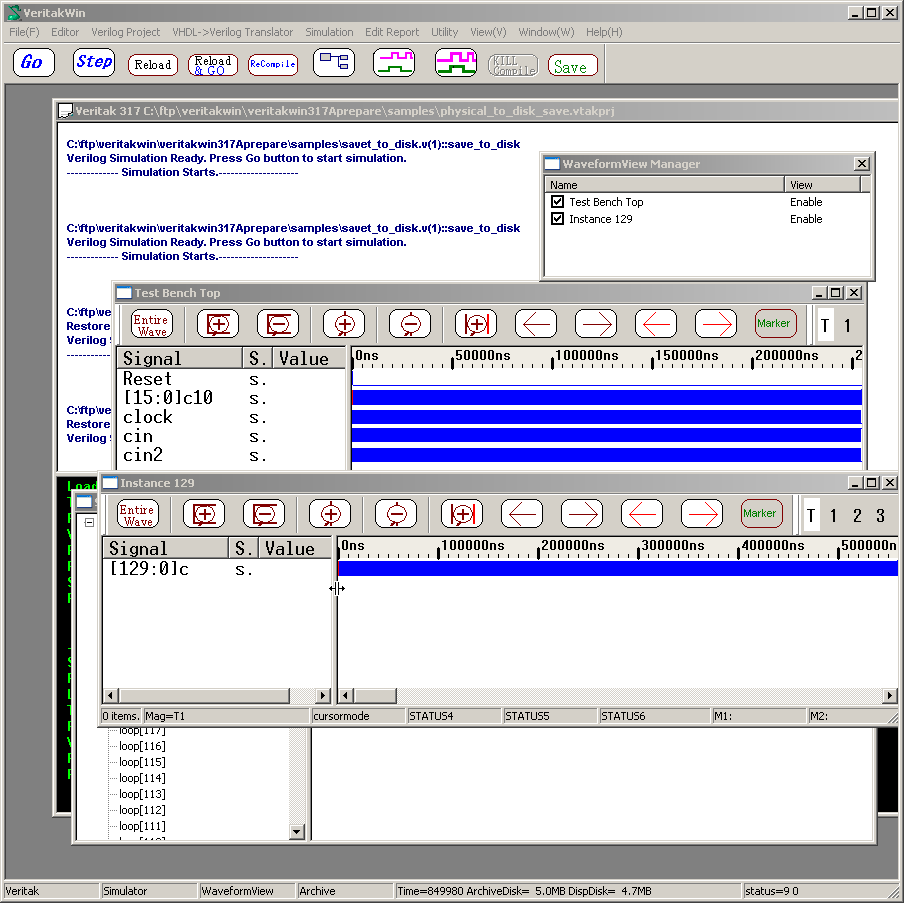Click zoom-between-markers icon in Instance 129
Image resolution: width=904 pixels, height=903 pixels.
click(x=462, y=514)
